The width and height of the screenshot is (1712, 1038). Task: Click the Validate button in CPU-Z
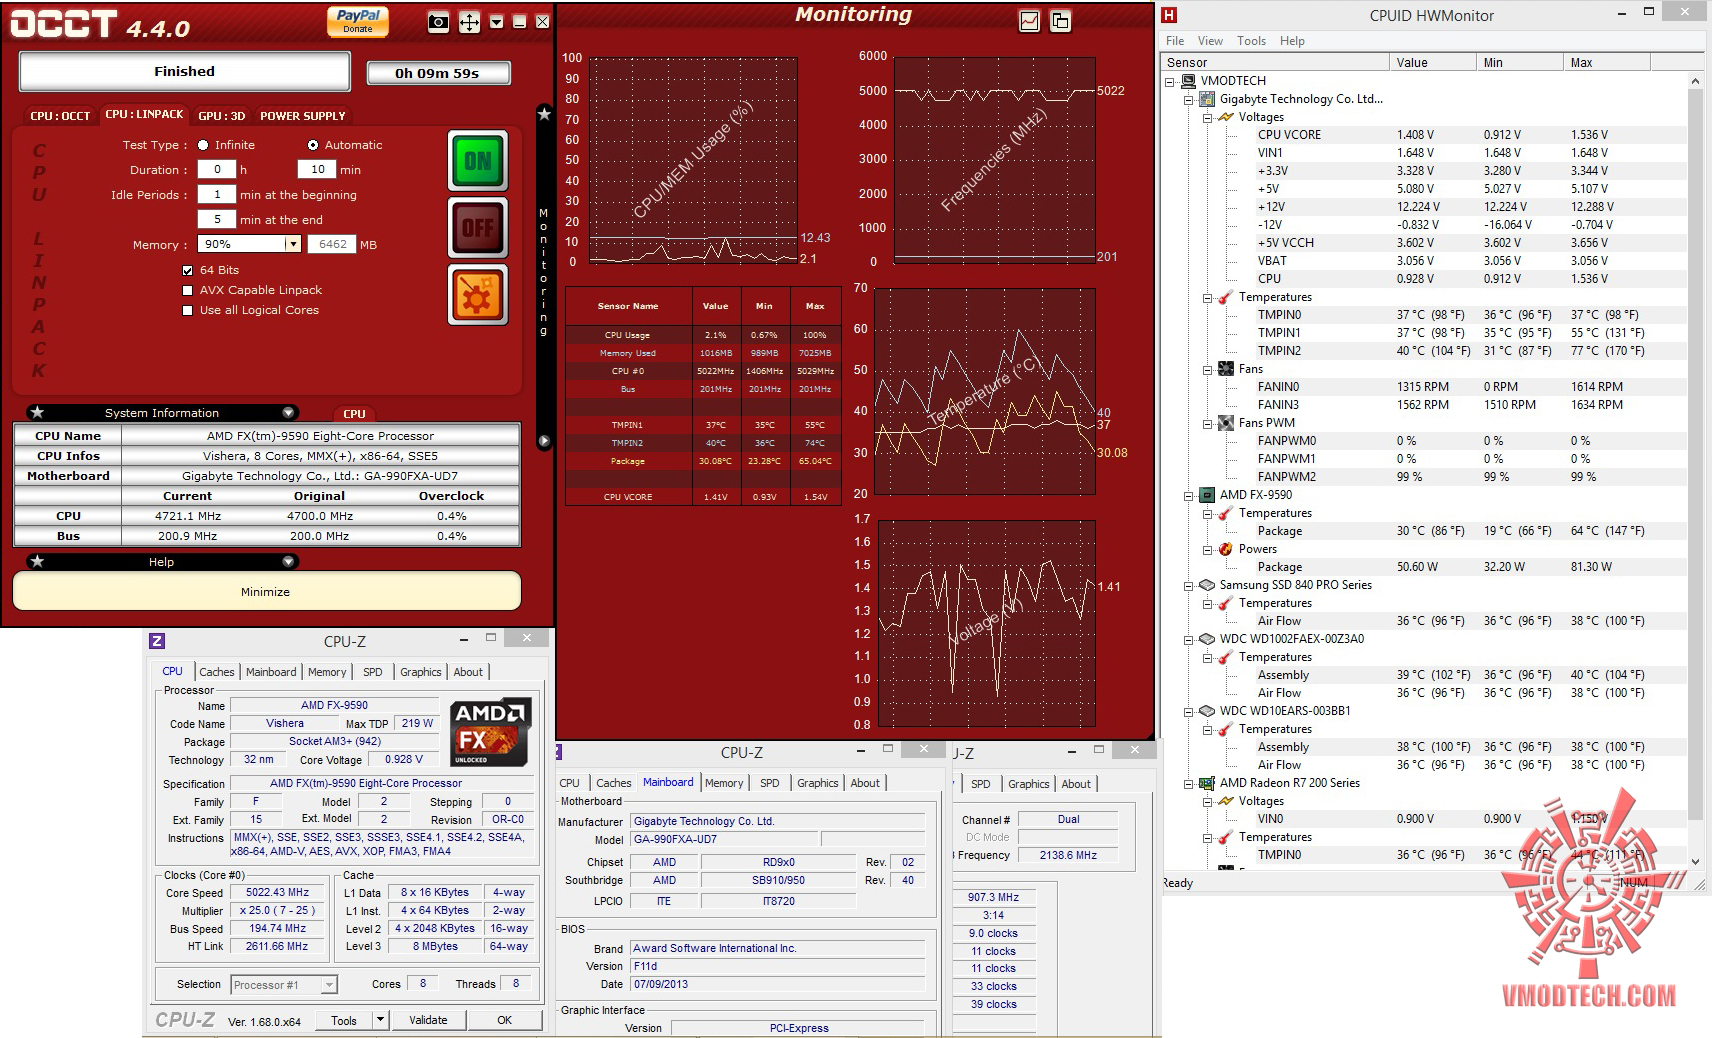click(x=428, y=1020)
